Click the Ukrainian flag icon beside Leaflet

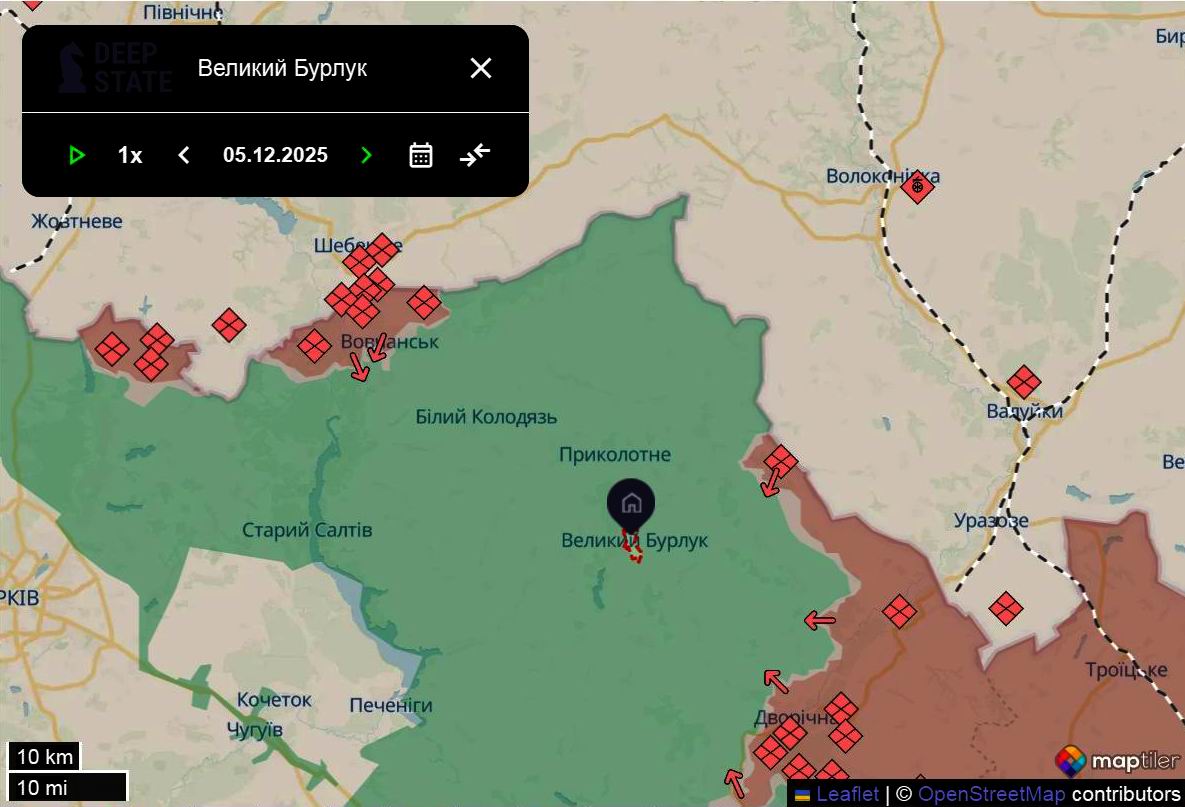[x=802, y=792]
